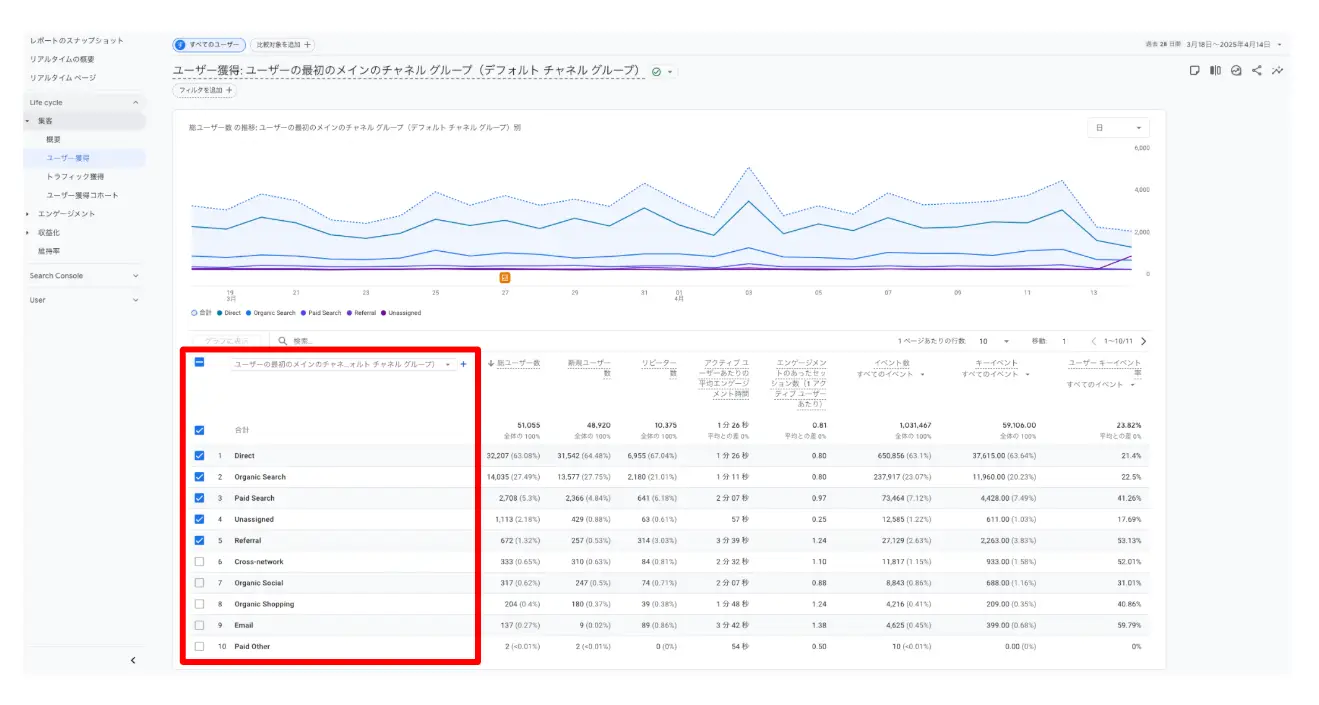Open the customize report pencil-note icon
1319x705 pixels.
pos(1194,71)
